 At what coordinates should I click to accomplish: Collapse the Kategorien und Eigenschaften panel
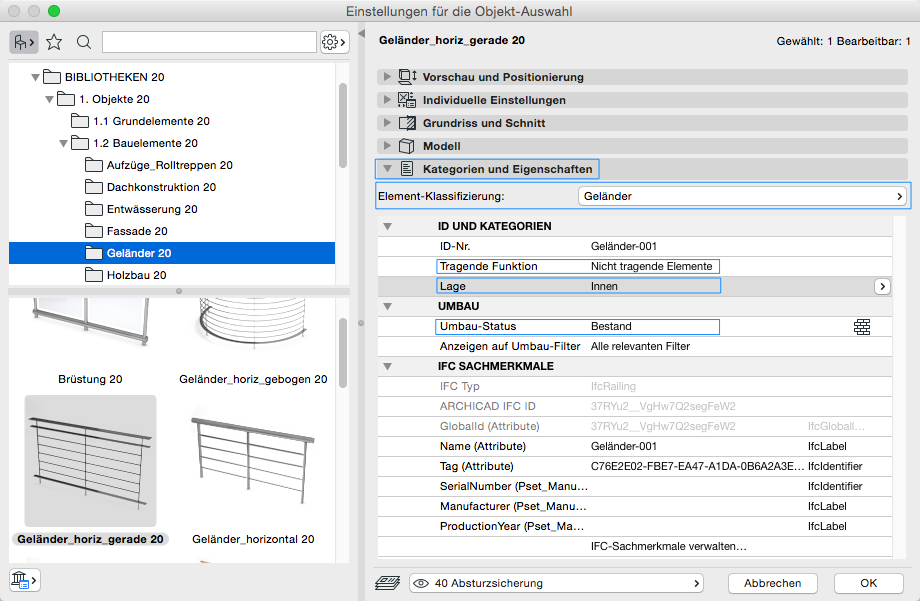387,169
